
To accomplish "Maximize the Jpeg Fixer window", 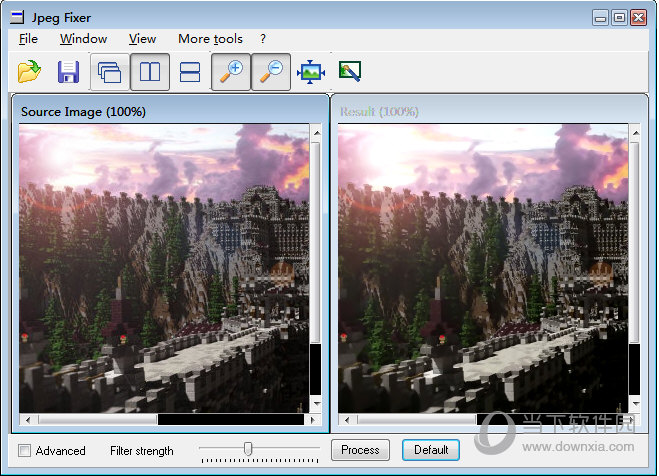I will pyautogui.click(x=619, y=18).
